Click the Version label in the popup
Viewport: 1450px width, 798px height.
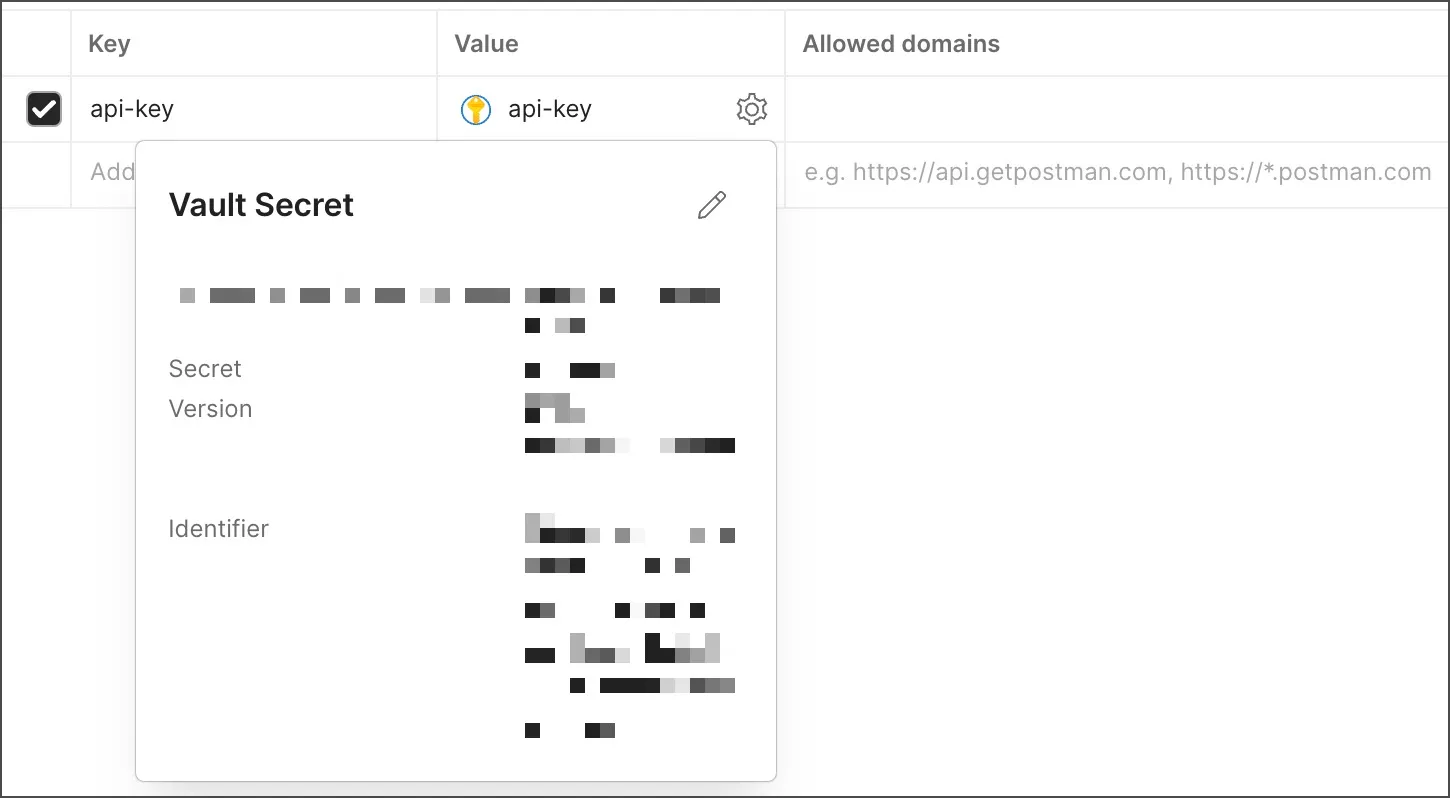pos(210,409)
